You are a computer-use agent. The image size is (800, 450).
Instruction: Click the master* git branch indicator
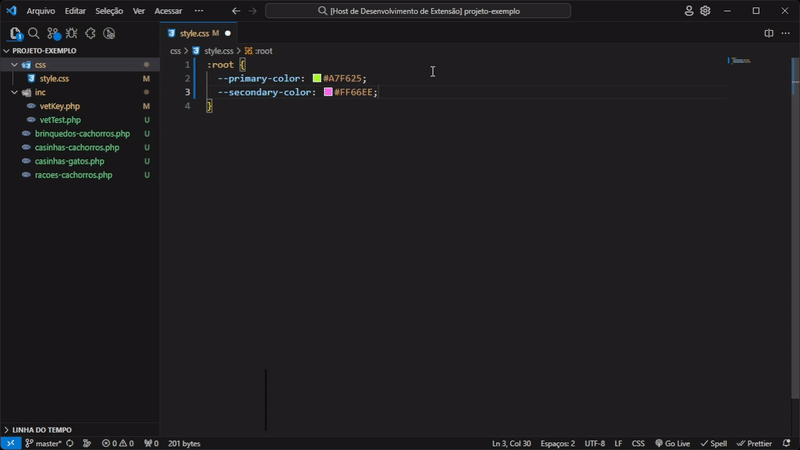pos(43,443)
